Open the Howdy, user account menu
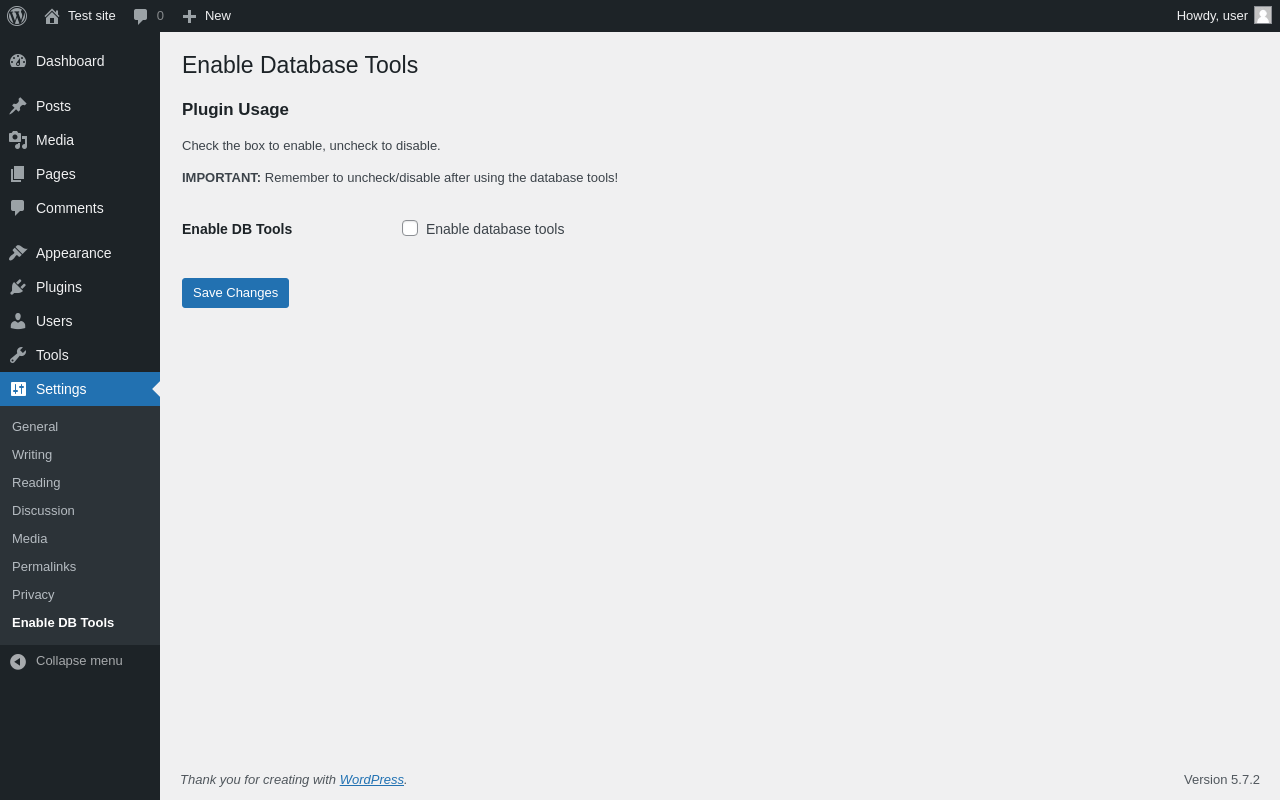The image size is (1280, 800). (1211, 16)
